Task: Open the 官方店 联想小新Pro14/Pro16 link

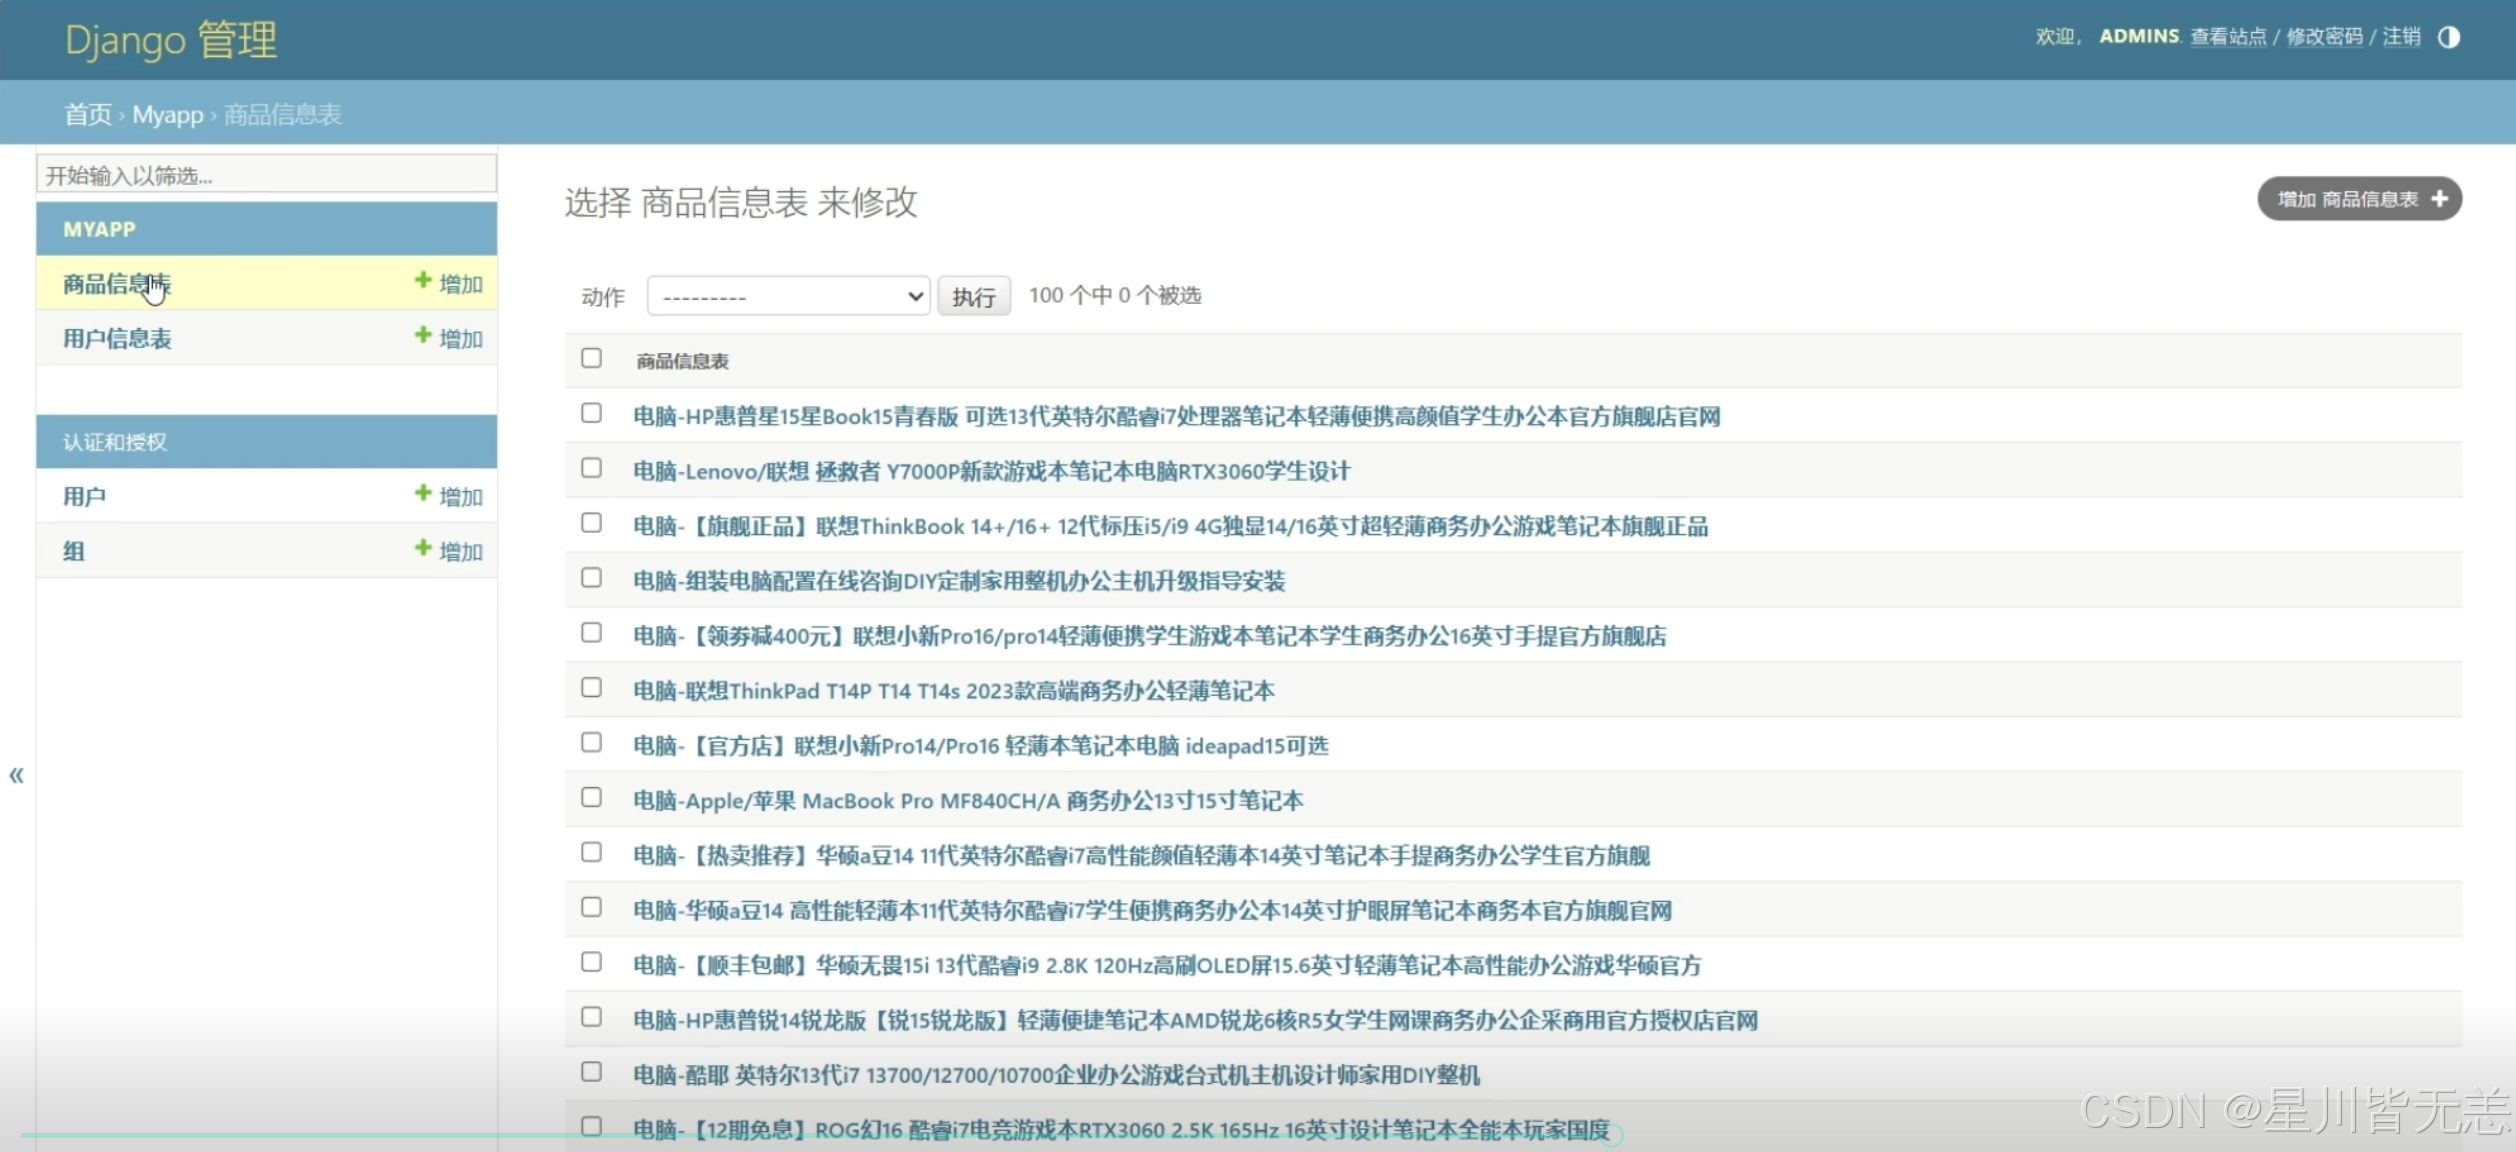Action: pyautogui.click(x=981, y=746)
